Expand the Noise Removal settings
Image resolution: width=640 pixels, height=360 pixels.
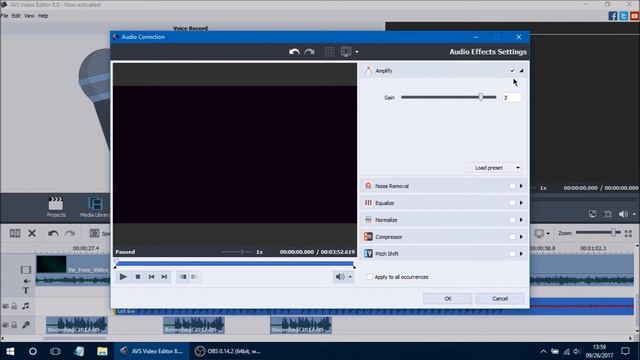coord(521,186)
